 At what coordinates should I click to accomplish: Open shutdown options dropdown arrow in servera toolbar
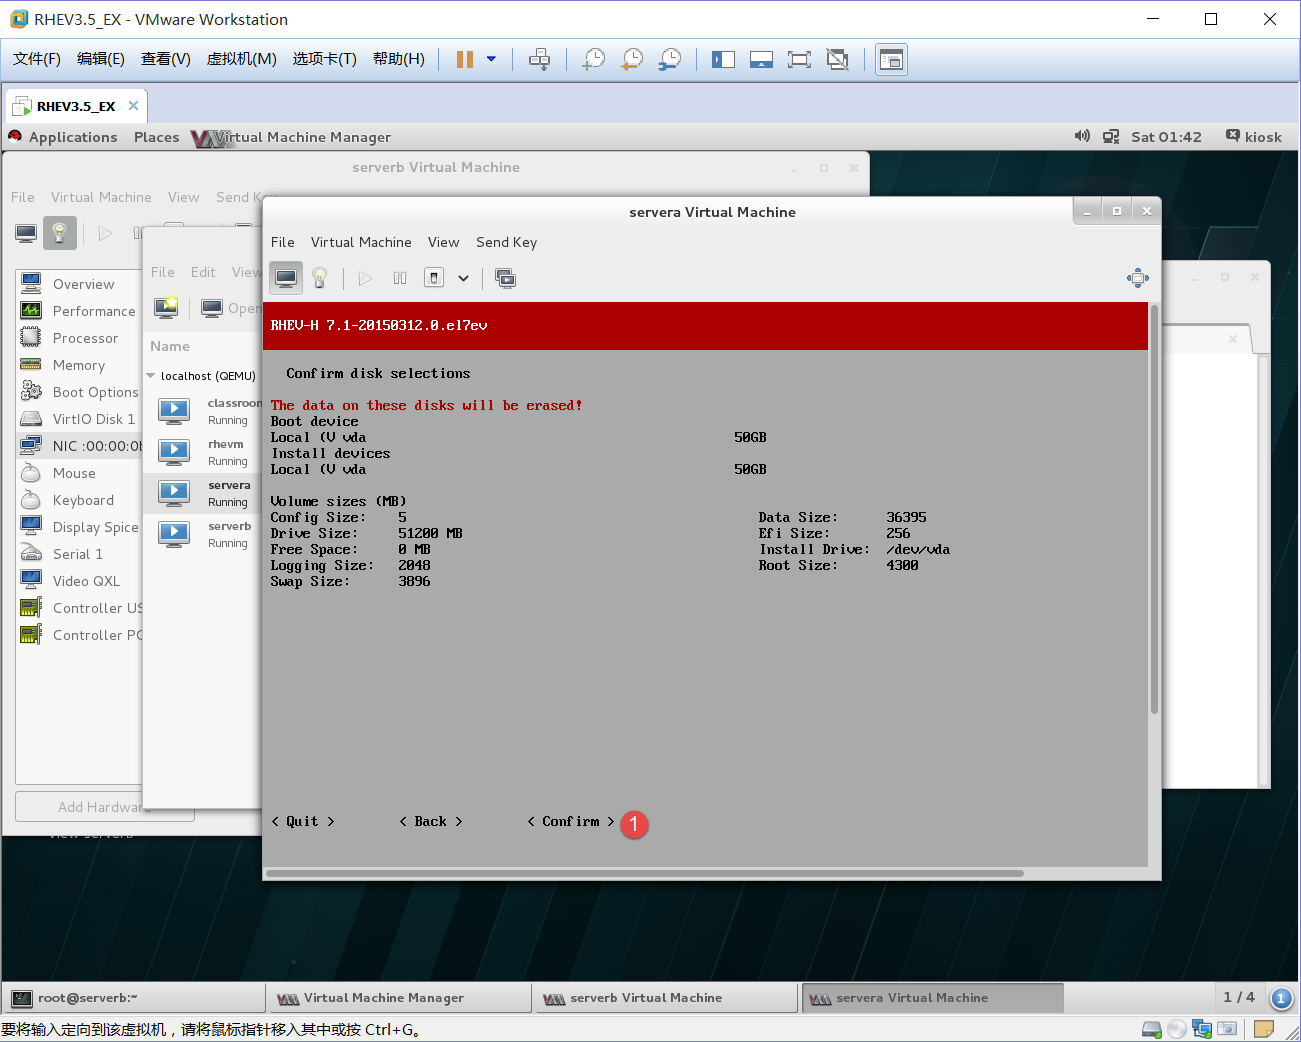pyautogui.click(x=463, y=278)
